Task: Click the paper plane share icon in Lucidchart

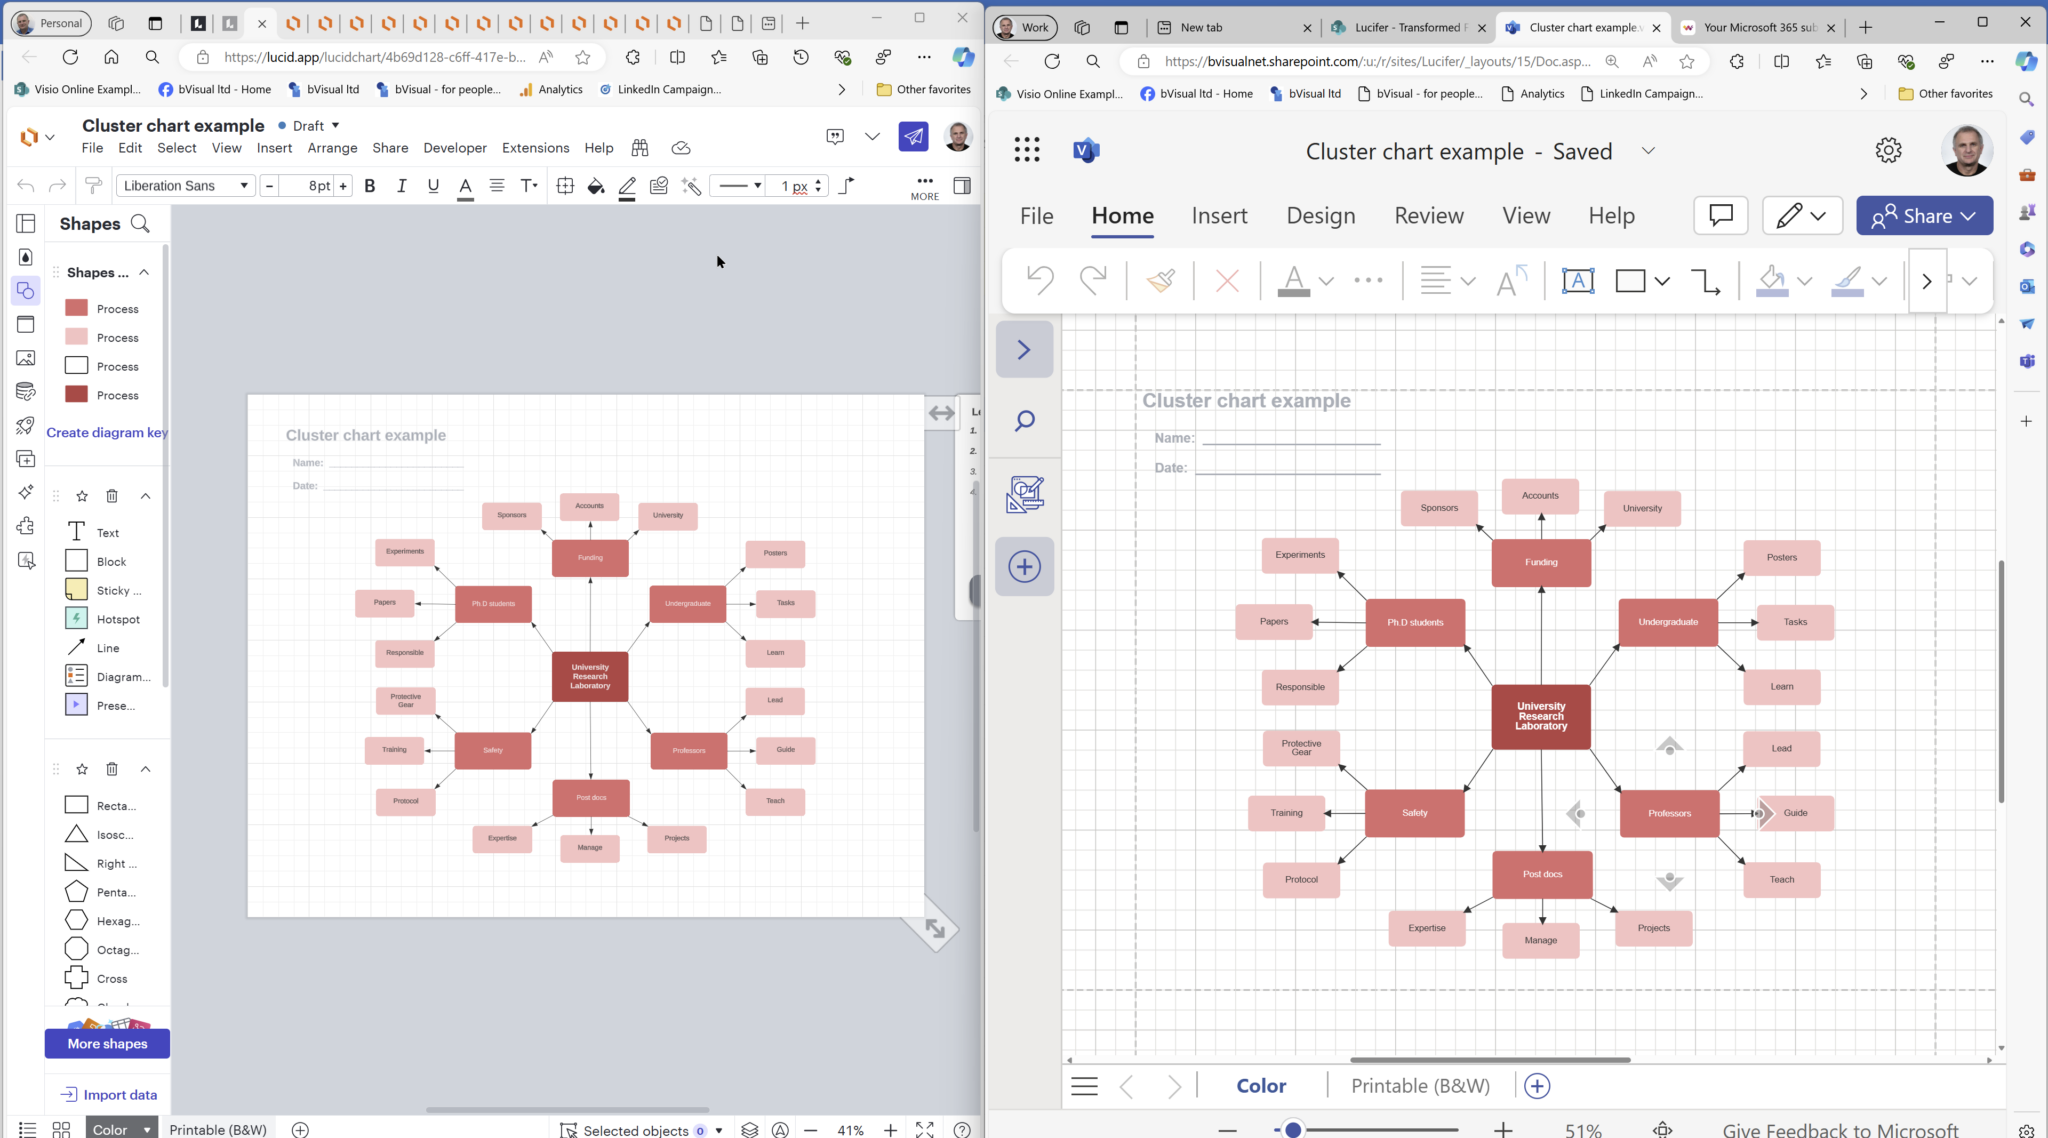Action: coord(913,137)
